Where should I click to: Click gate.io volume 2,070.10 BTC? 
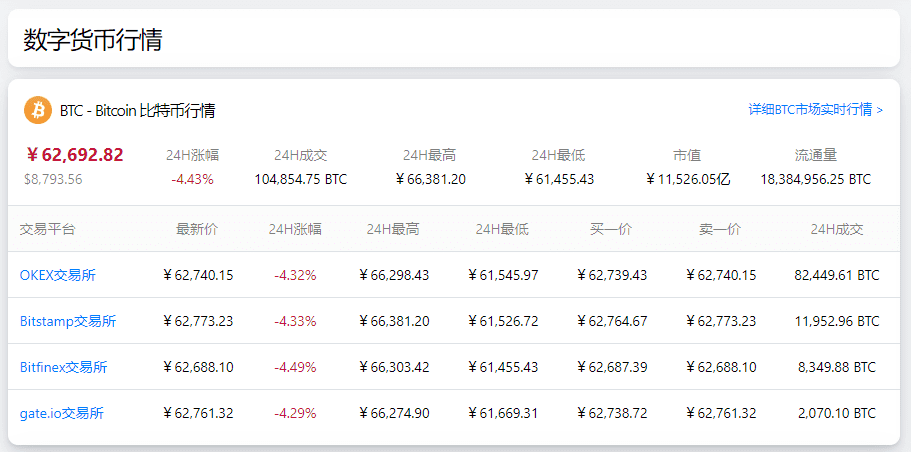(x=837, y=413)
